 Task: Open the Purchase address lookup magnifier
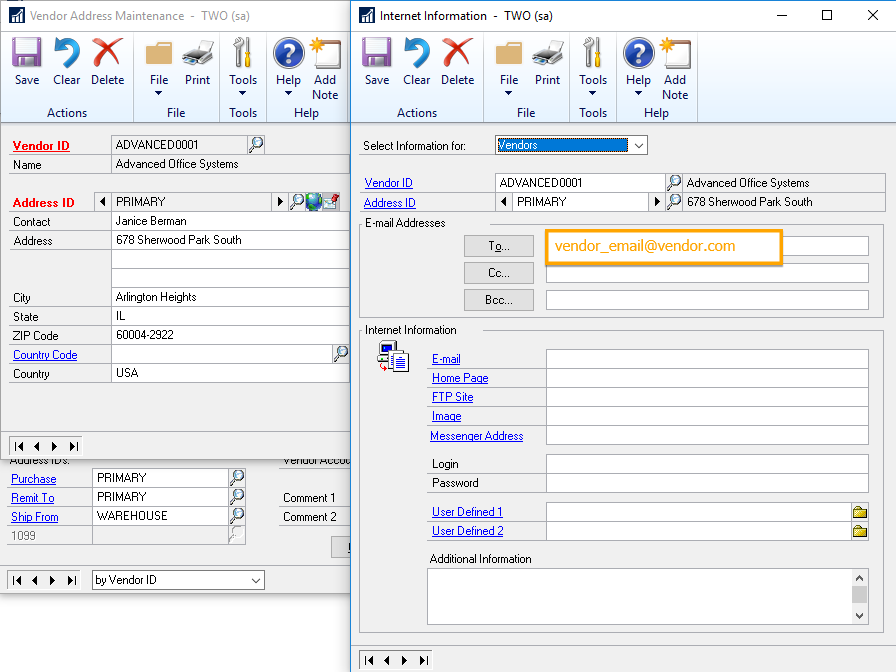pos(237,477)
